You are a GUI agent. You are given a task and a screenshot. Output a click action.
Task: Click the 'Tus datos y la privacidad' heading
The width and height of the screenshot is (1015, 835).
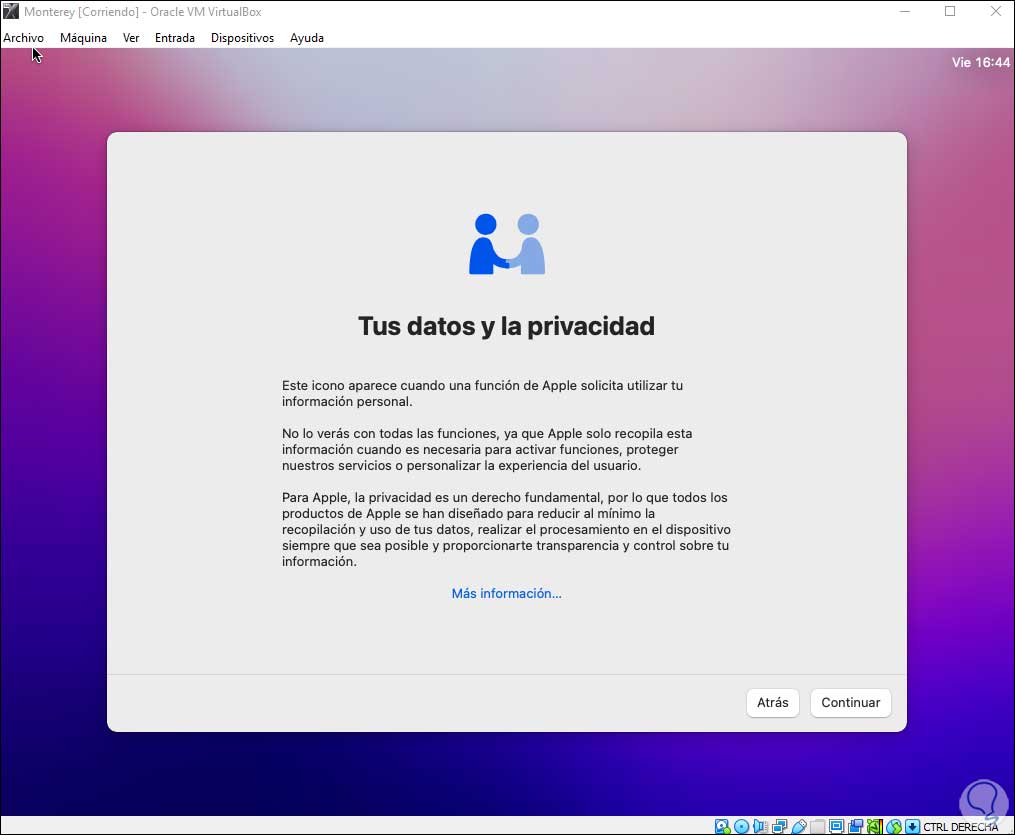tap(507, 326)
